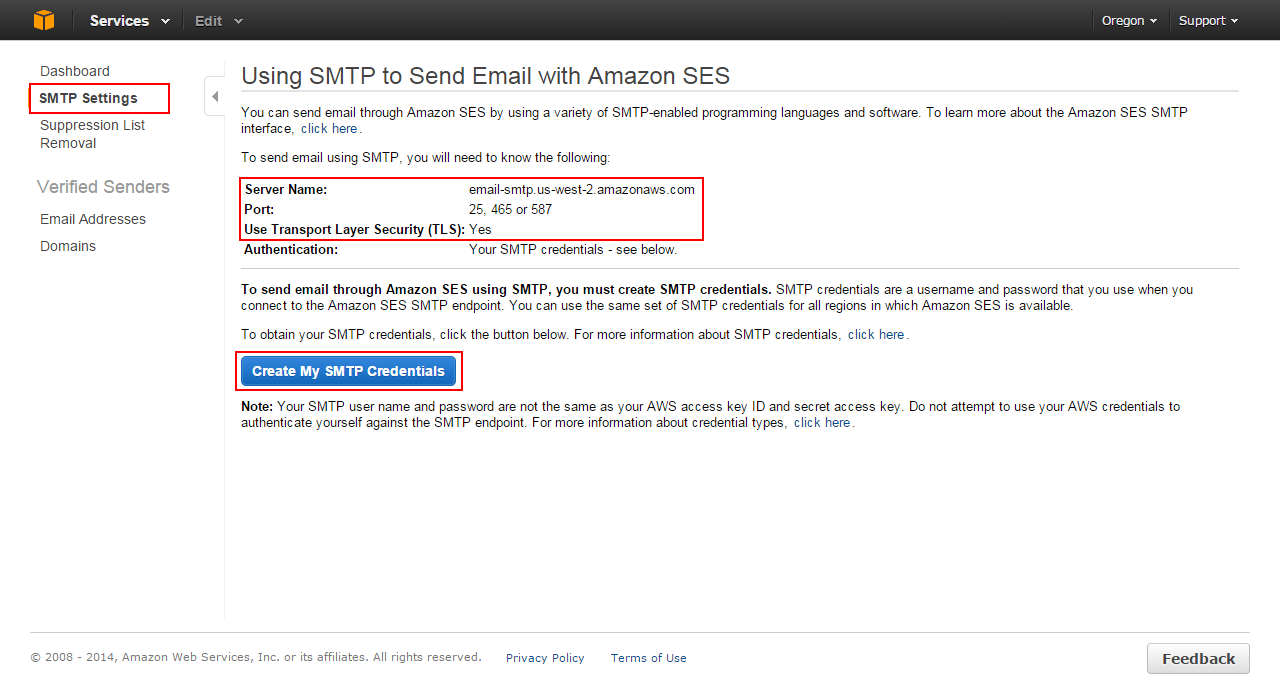
Task: Expand the Edit dropdown menu
Action: (x=218, y=20)
